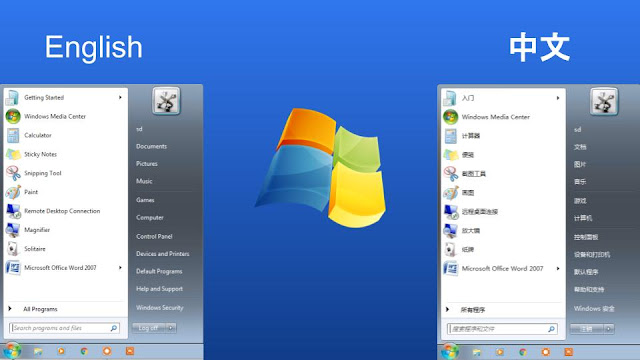Launch Magnifier icon in English menu
Image resolution: width=640 pixels, height=360 pixels.
tap(13, 230)
